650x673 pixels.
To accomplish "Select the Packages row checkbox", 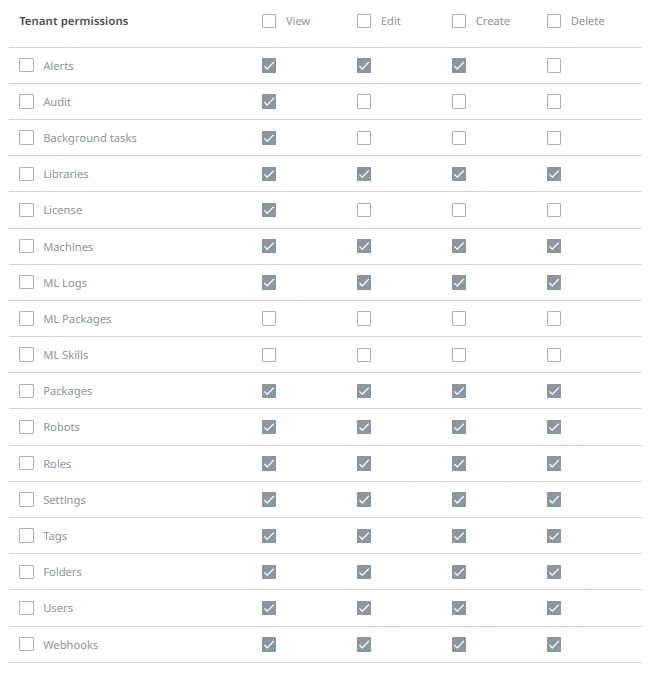I will 27,391.
